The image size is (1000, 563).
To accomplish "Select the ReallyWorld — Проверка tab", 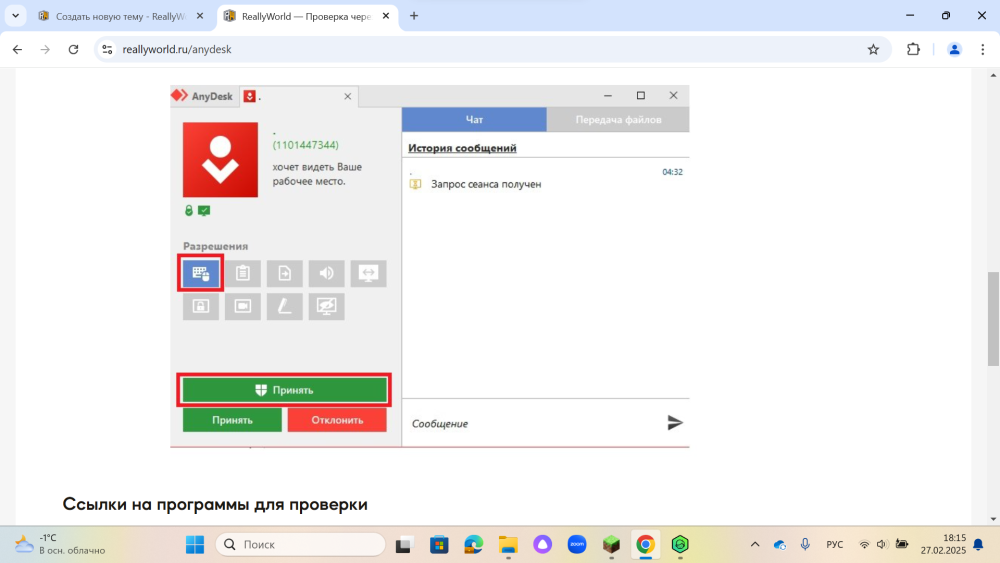I will (307, 17).
